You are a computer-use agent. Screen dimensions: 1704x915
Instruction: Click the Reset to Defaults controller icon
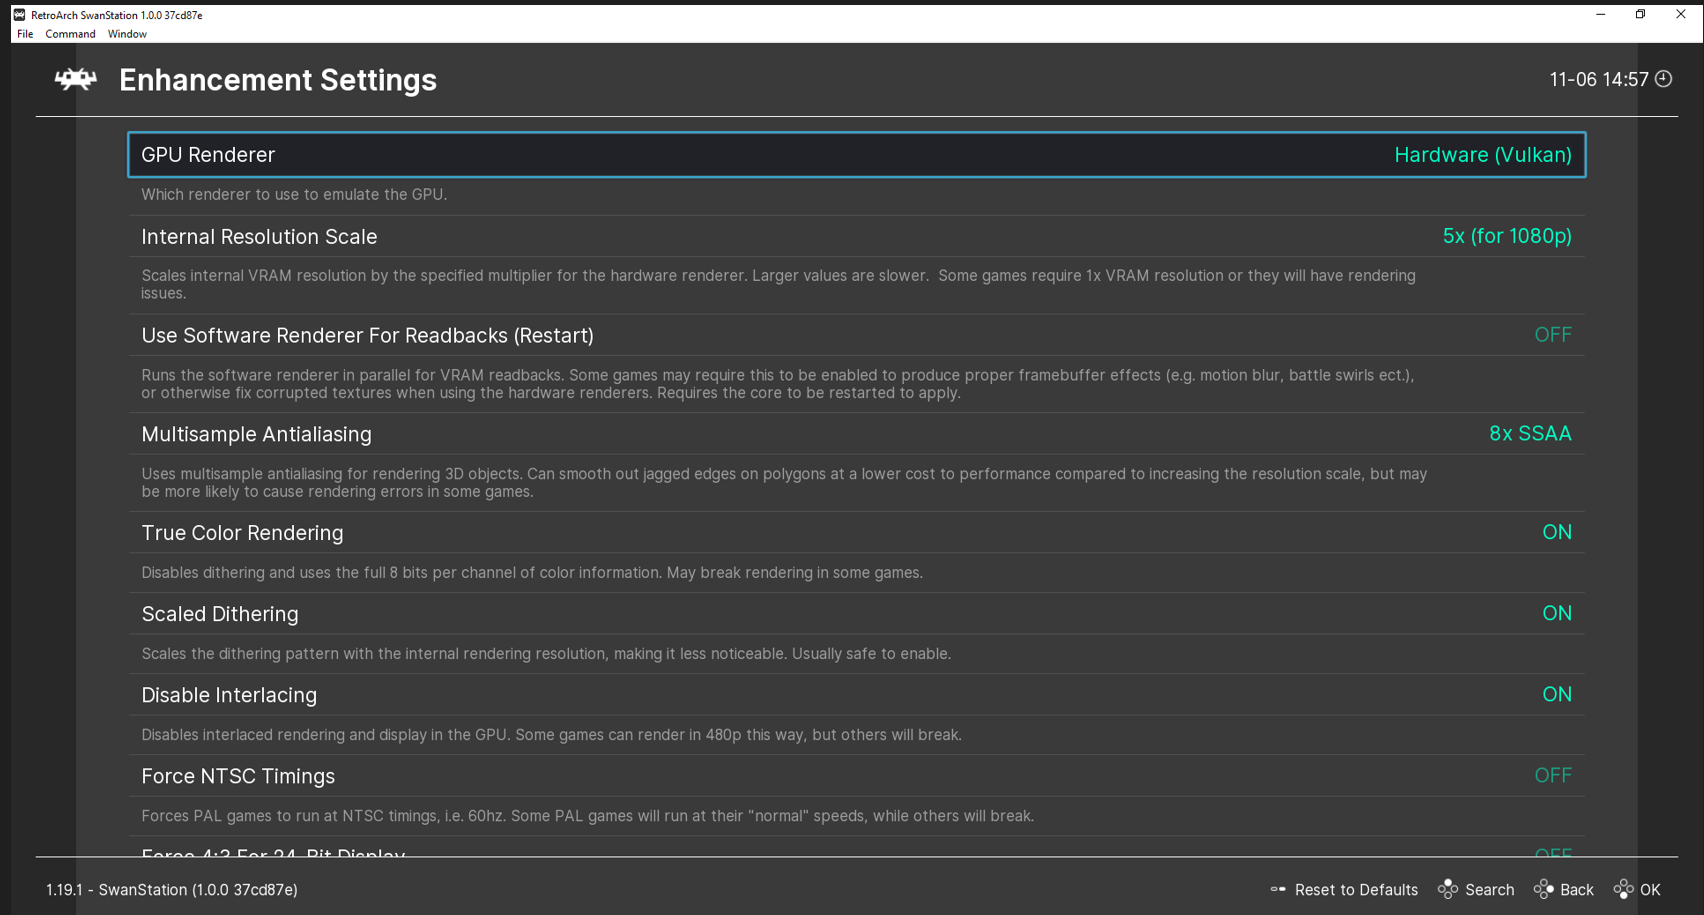[1278, 889]
